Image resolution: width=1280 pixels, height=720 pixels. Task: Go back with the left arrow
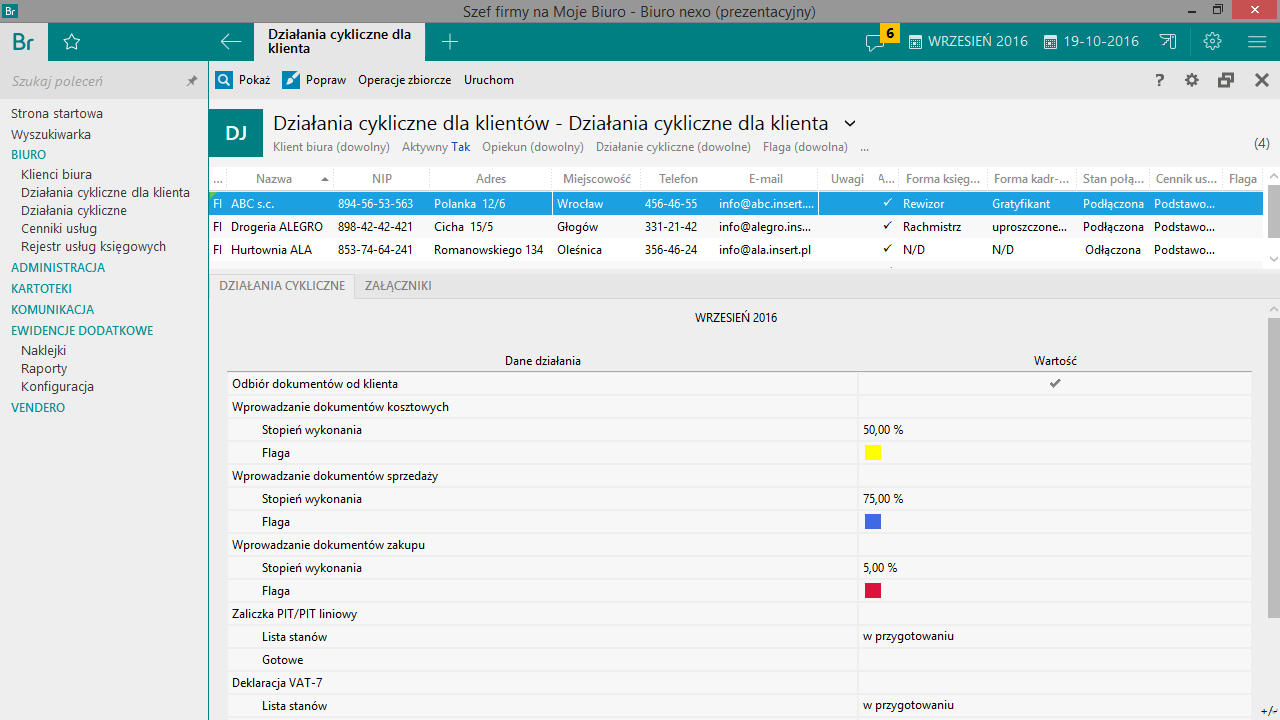(x=231, y=42)
